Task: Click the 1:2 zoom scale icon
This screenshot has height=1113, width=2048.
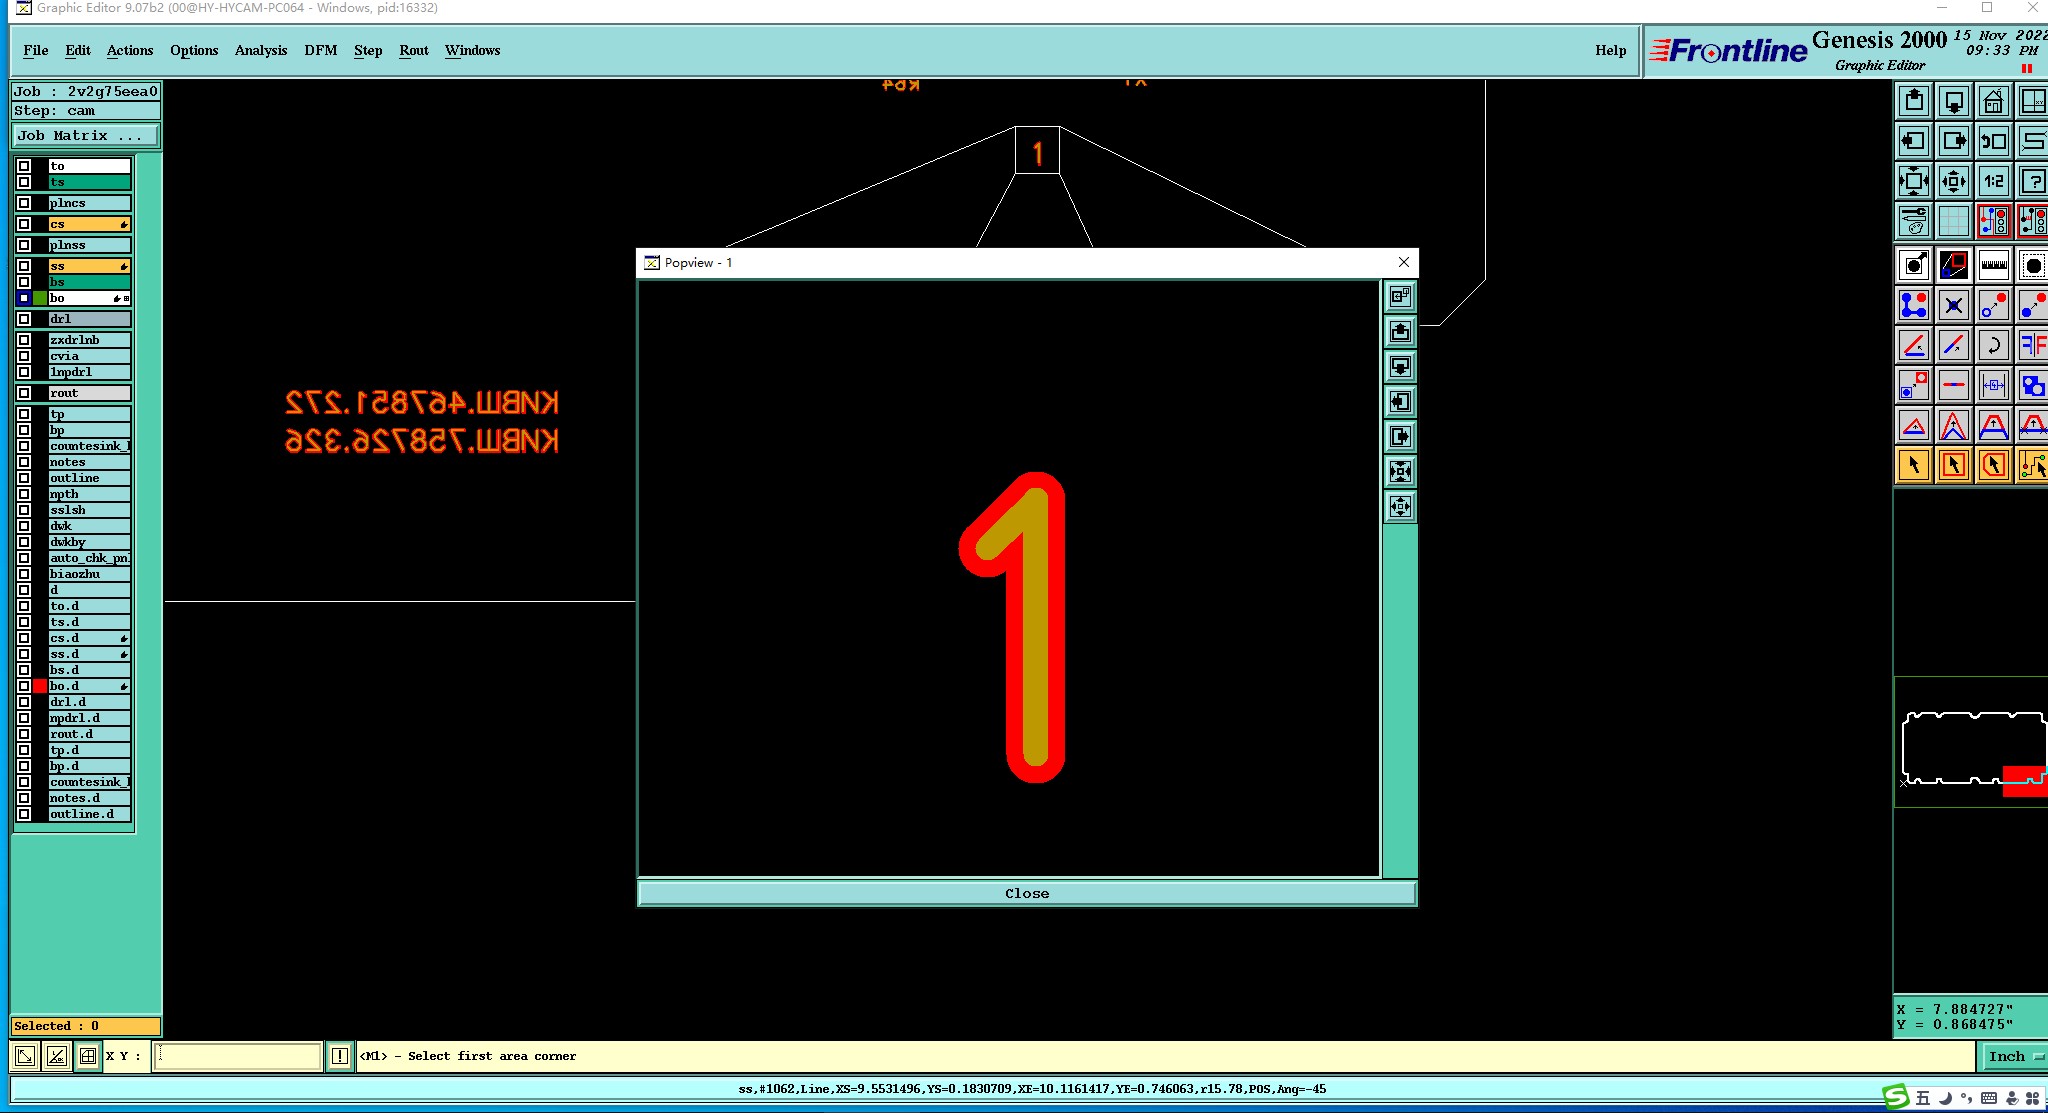Action: coord(1993,181)
